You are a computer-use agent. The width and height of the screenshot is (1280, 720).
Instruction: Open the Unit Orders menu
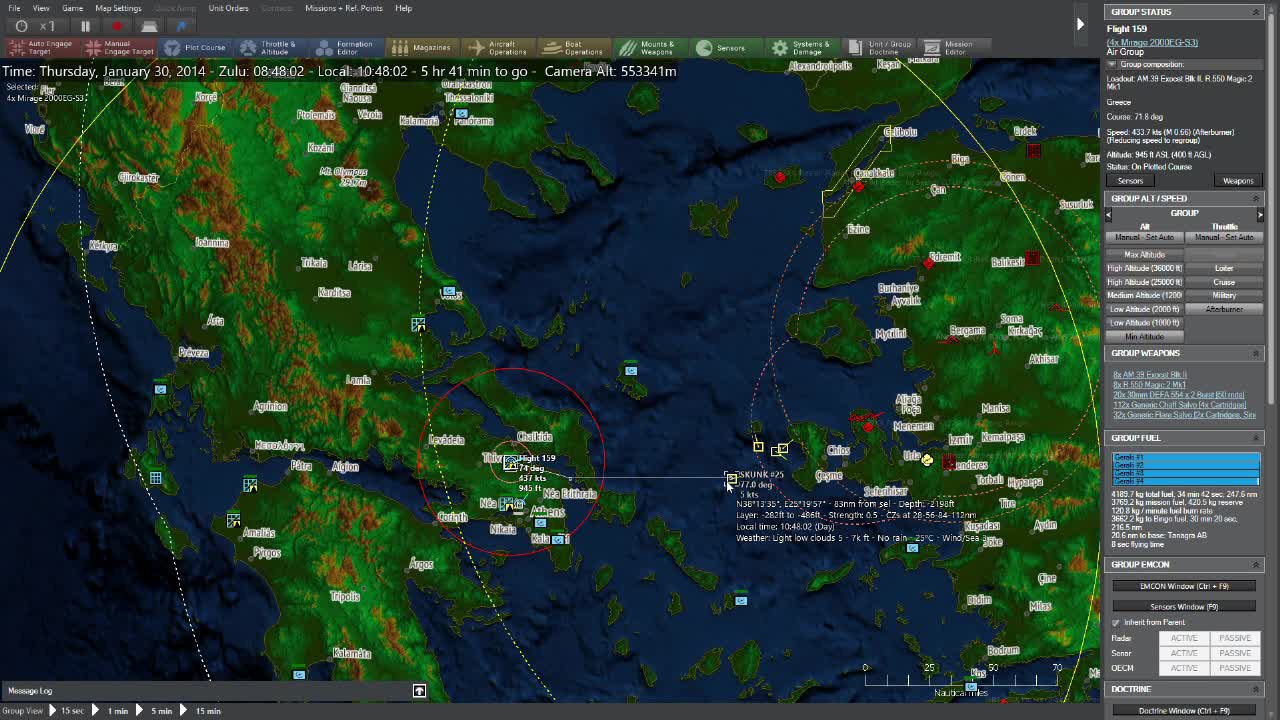click(228, 8)
